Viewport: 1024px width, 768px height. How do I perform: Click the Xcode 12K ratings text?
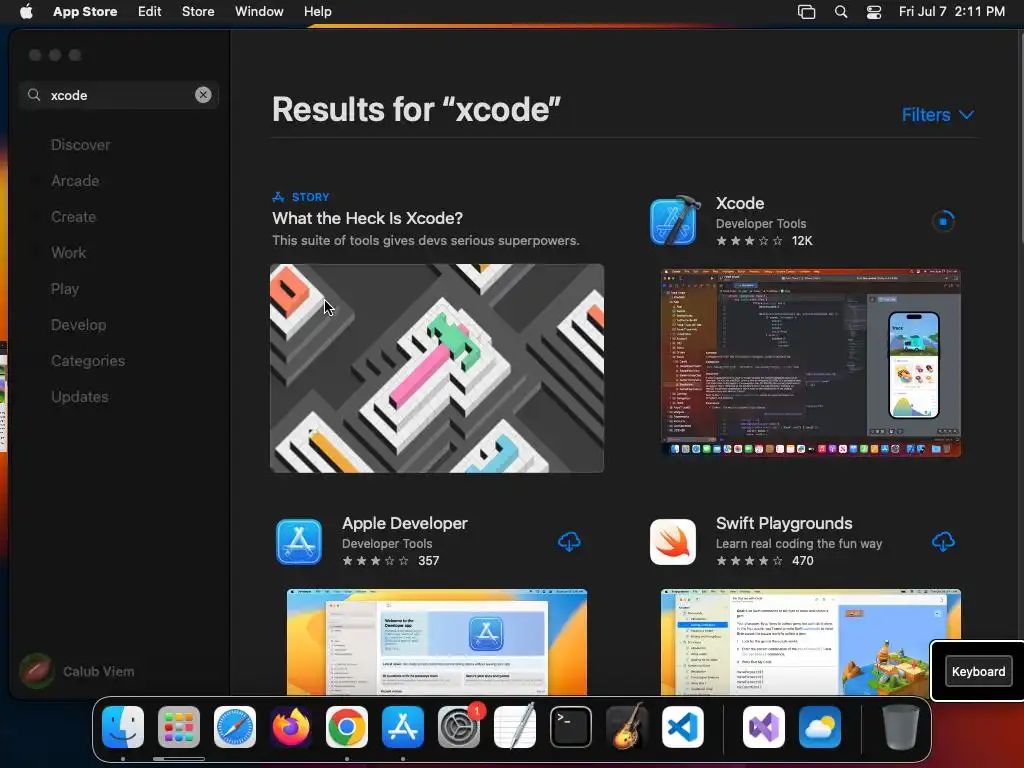[802, 241]
